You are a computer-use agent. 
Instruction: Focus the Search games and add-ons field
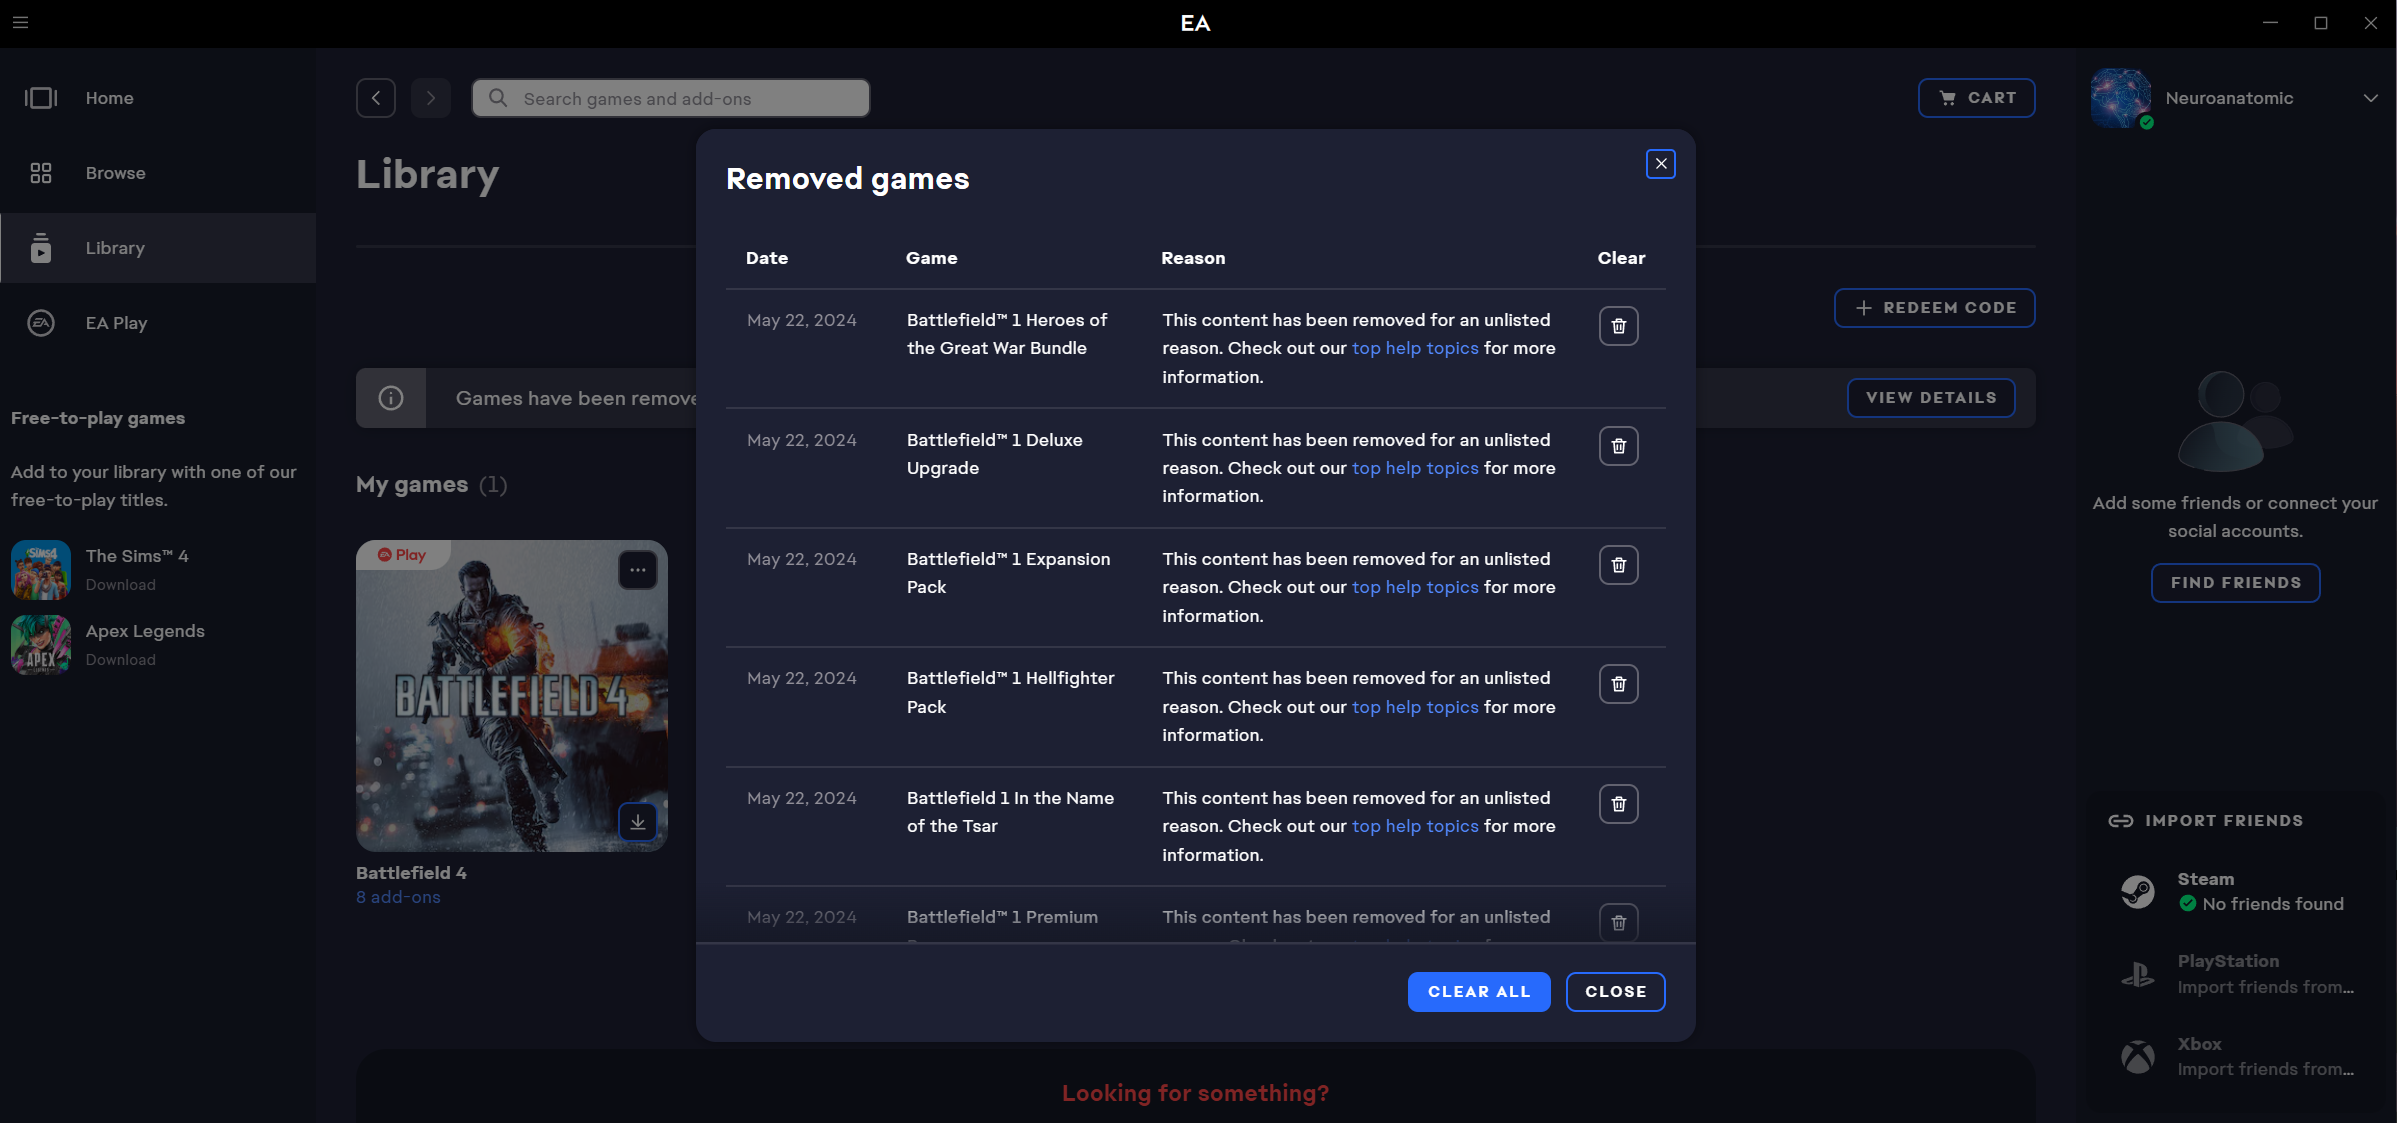click(x=671, y=98)
